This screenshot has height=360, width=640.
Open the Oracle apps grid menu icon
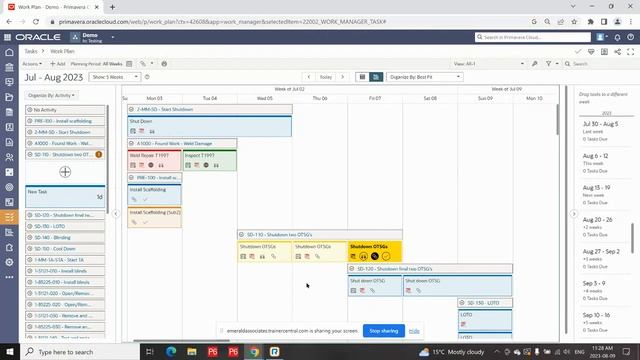[x=7, y=37]
